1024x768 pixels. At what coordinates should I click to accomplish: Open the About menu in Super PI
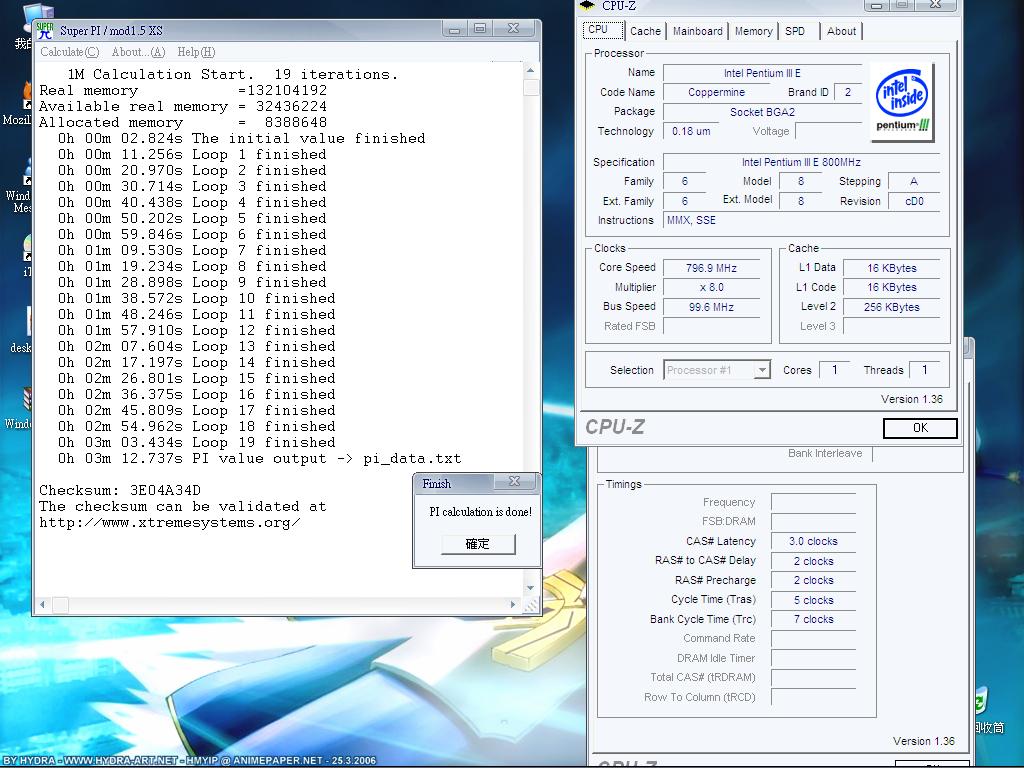coord(138,52)
